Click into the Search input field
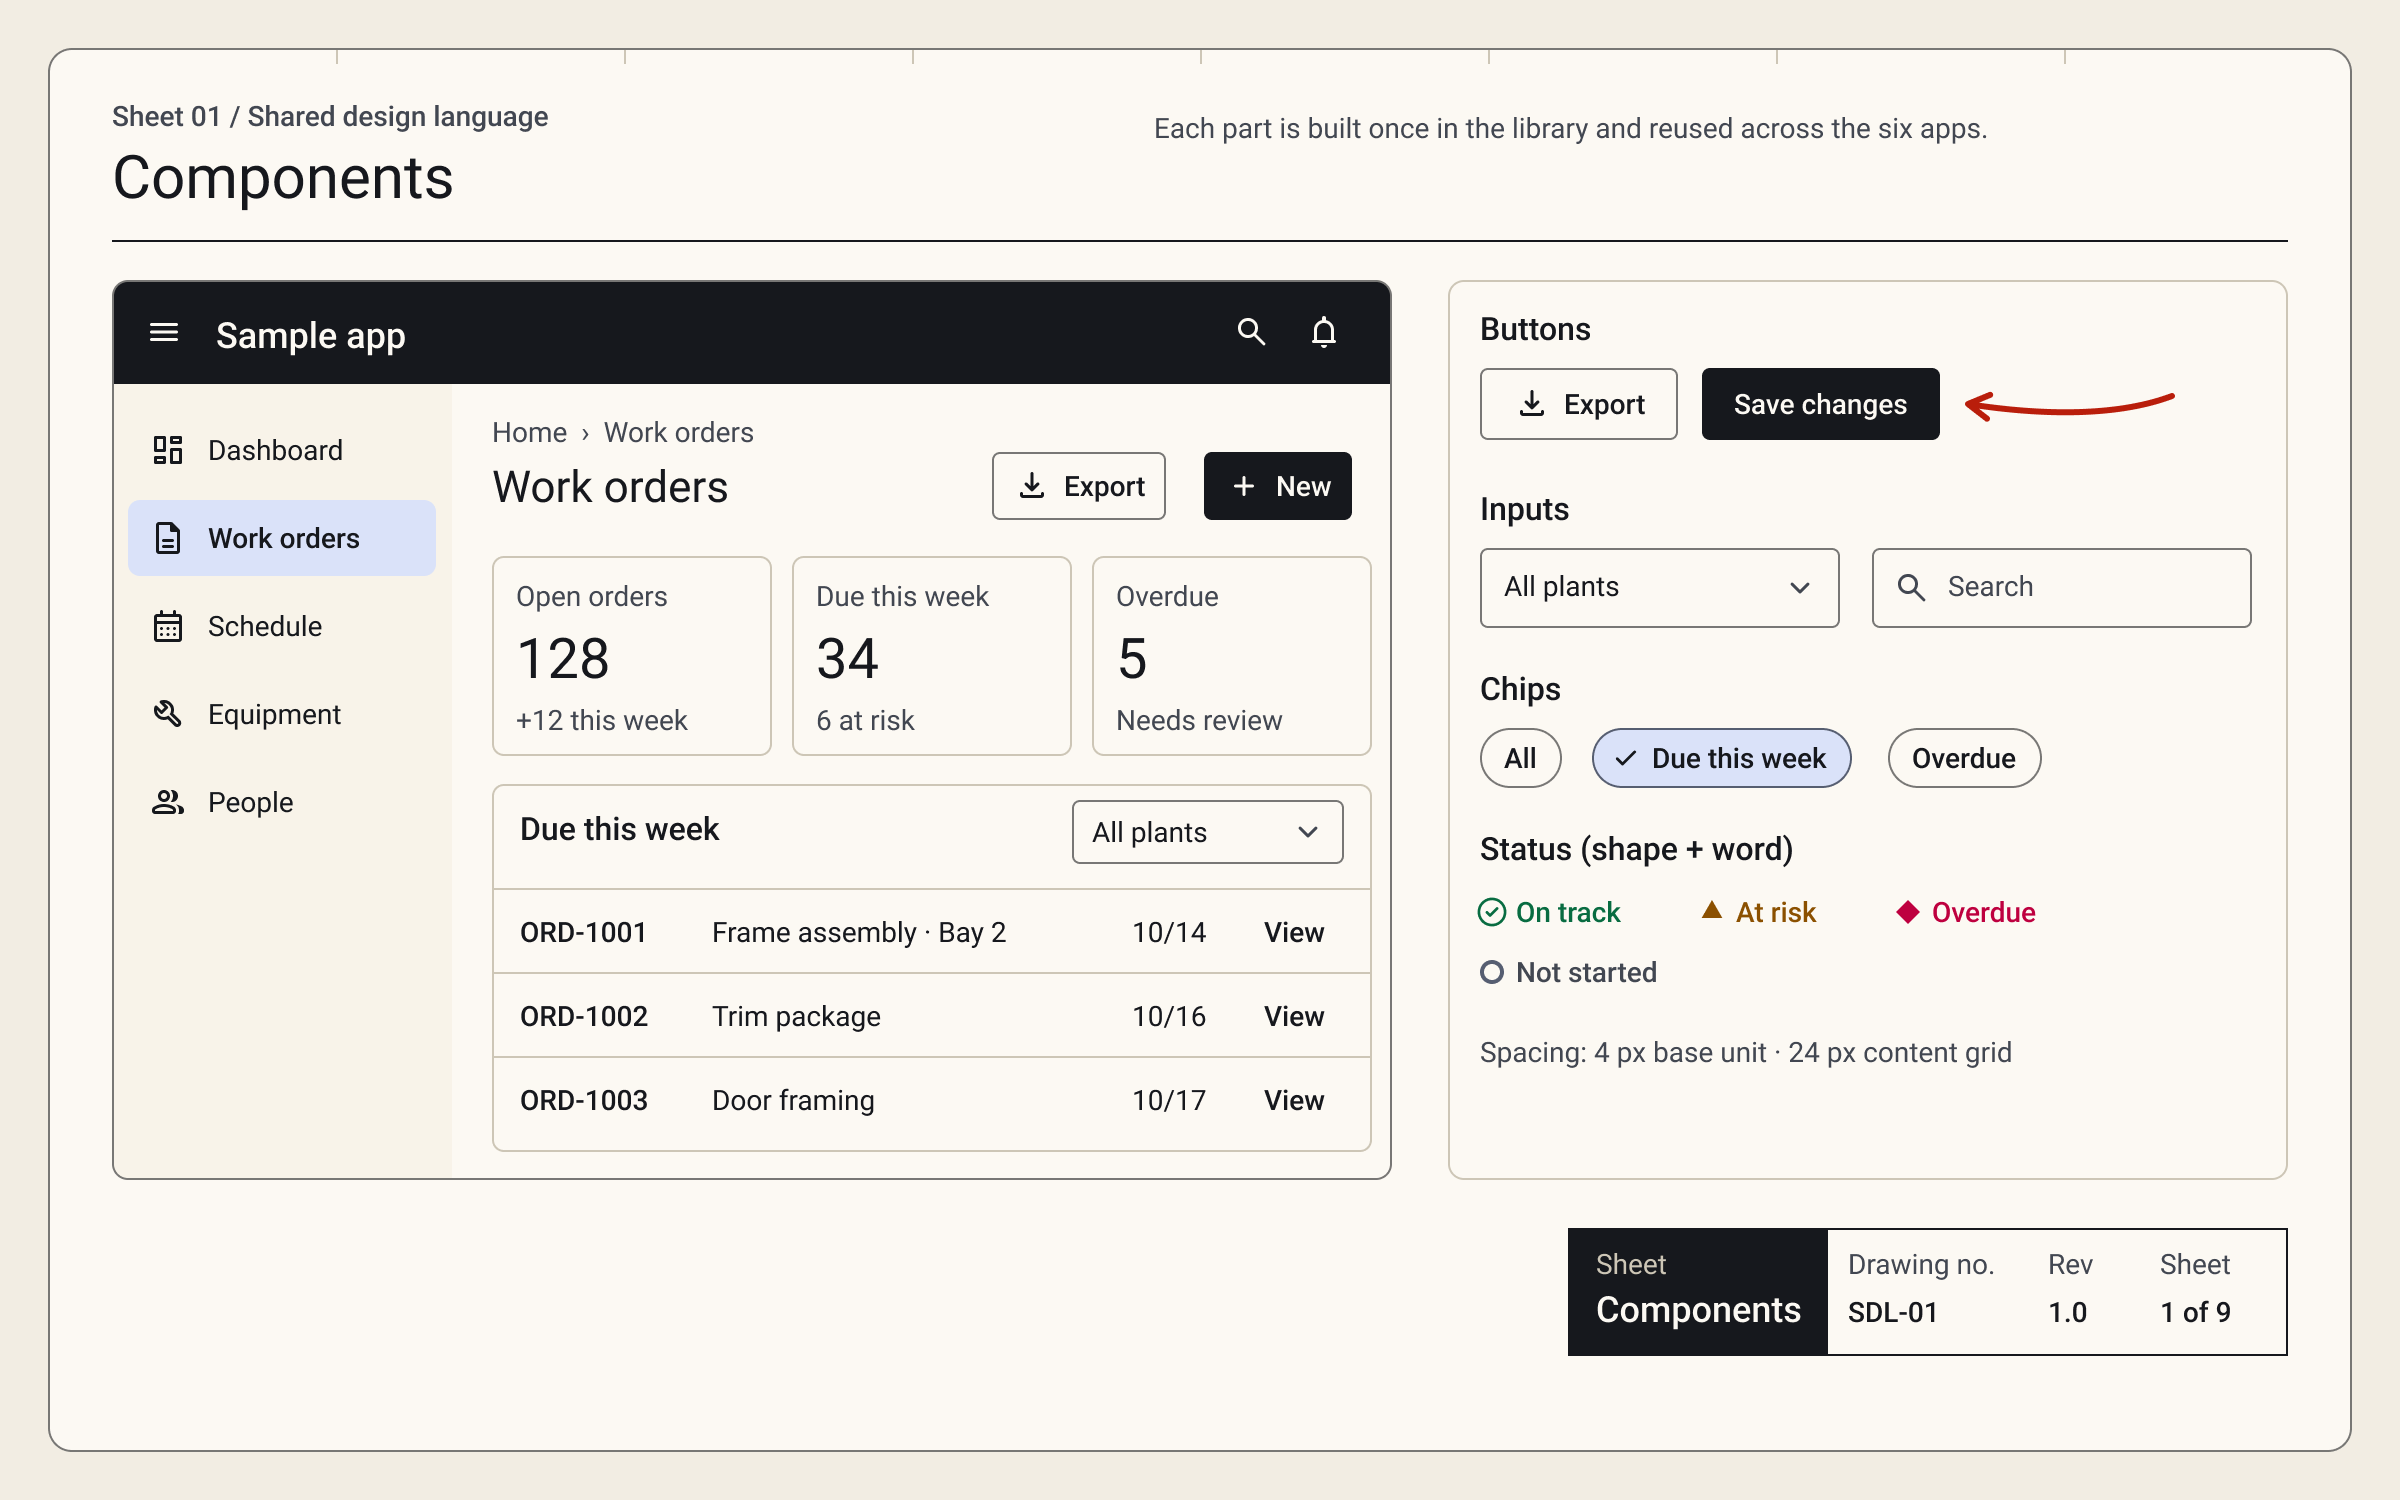The image size is (2400, 1500). pos(2061,587)
